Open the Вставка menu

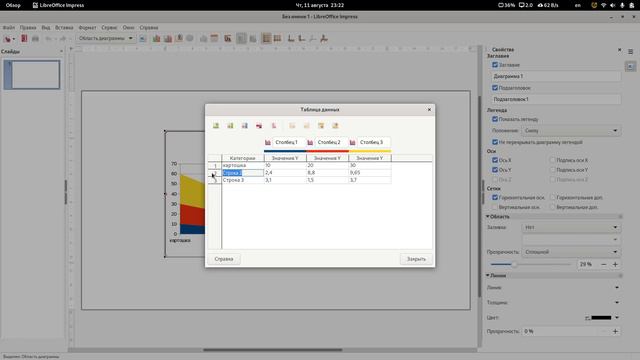(x=64, y=27)
